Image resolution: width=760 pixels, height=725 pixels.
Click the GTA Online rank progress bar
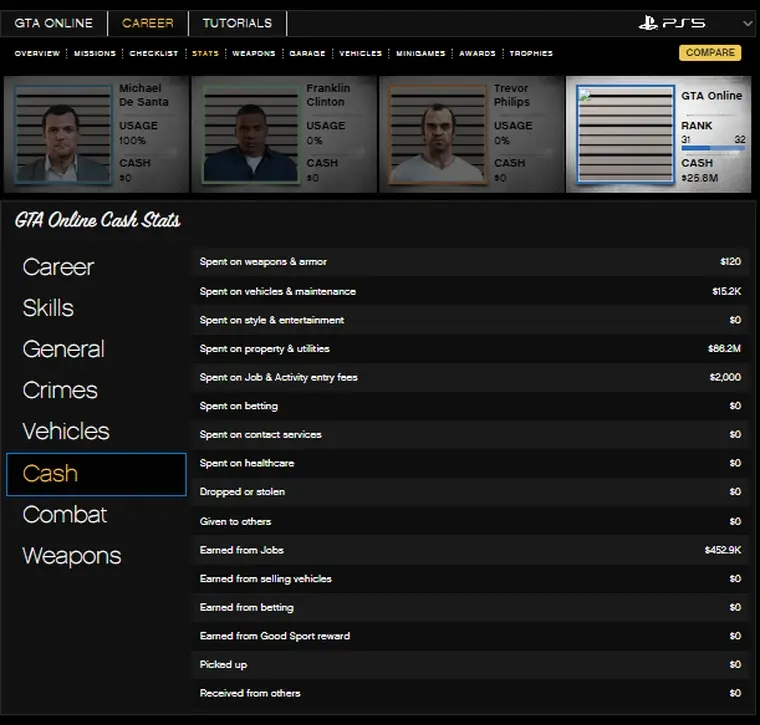pos(713,148)
